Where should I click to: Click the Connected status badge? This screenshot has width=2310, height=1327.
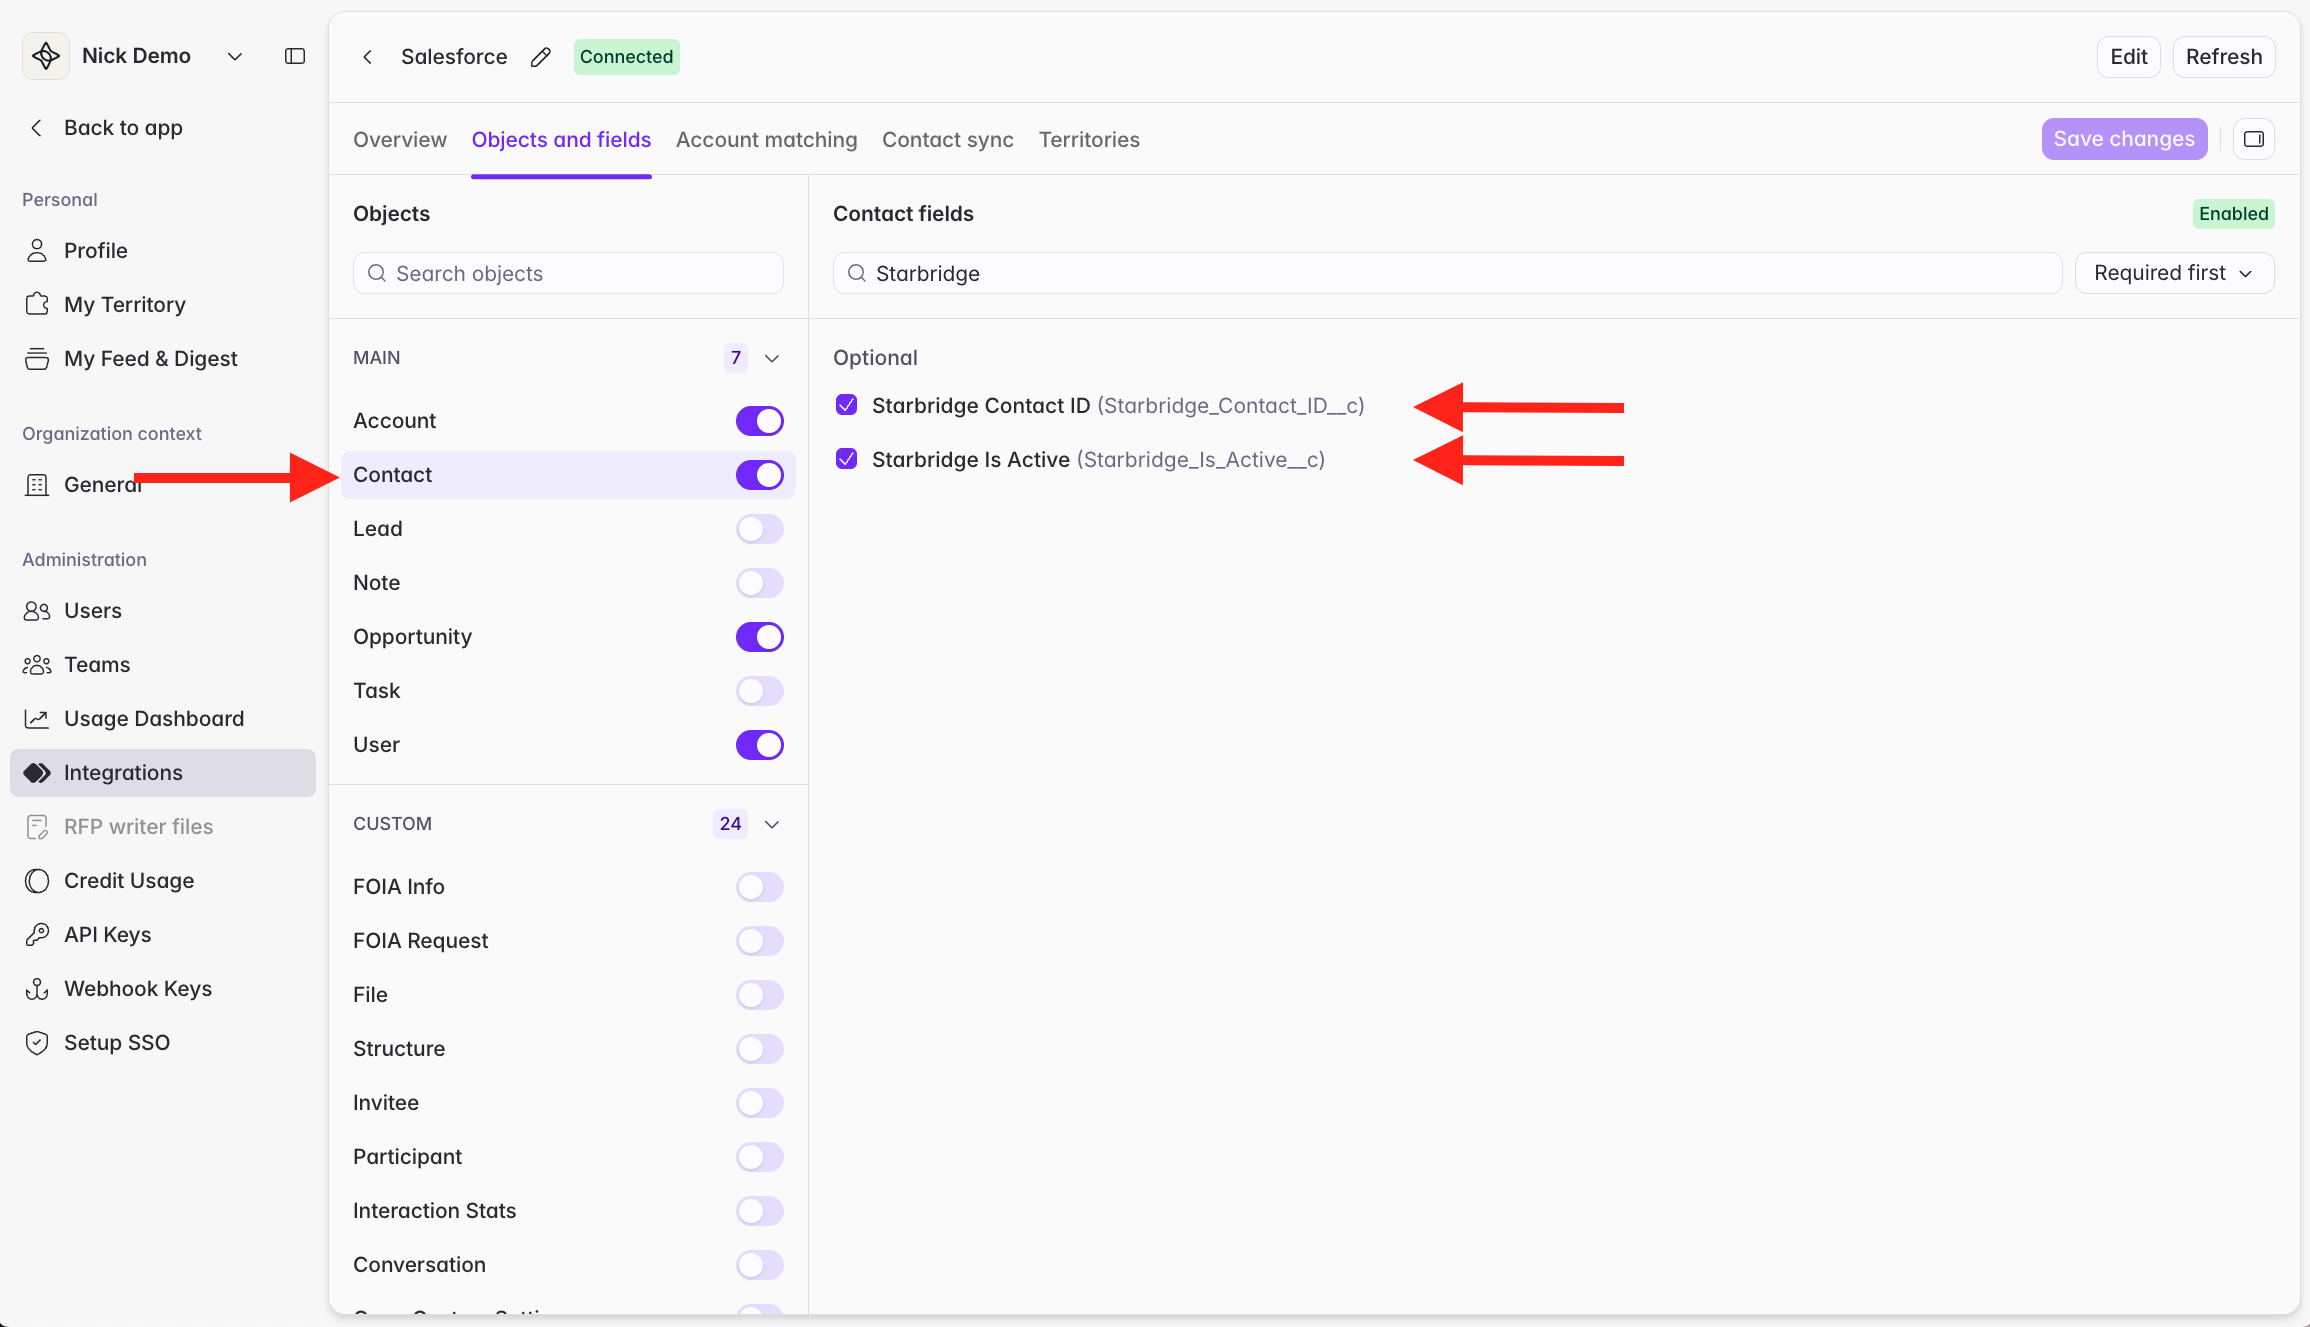[x=626, y=57]
